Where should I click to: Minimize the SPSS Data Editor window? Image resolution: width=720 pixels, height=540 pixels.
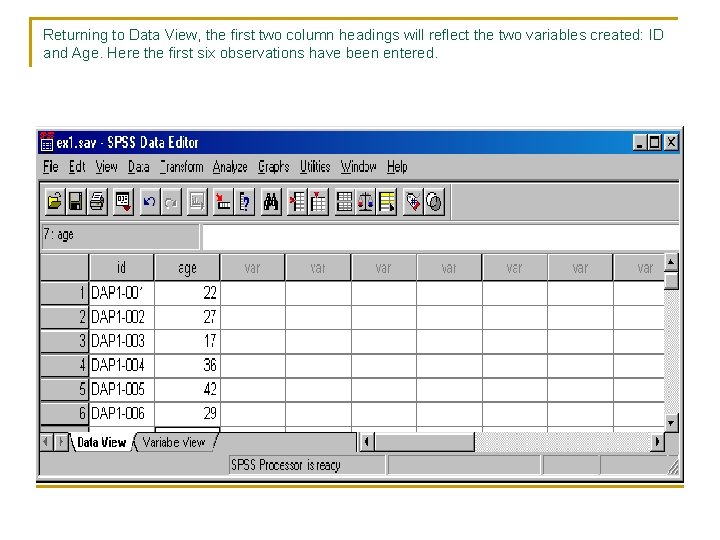640,142
